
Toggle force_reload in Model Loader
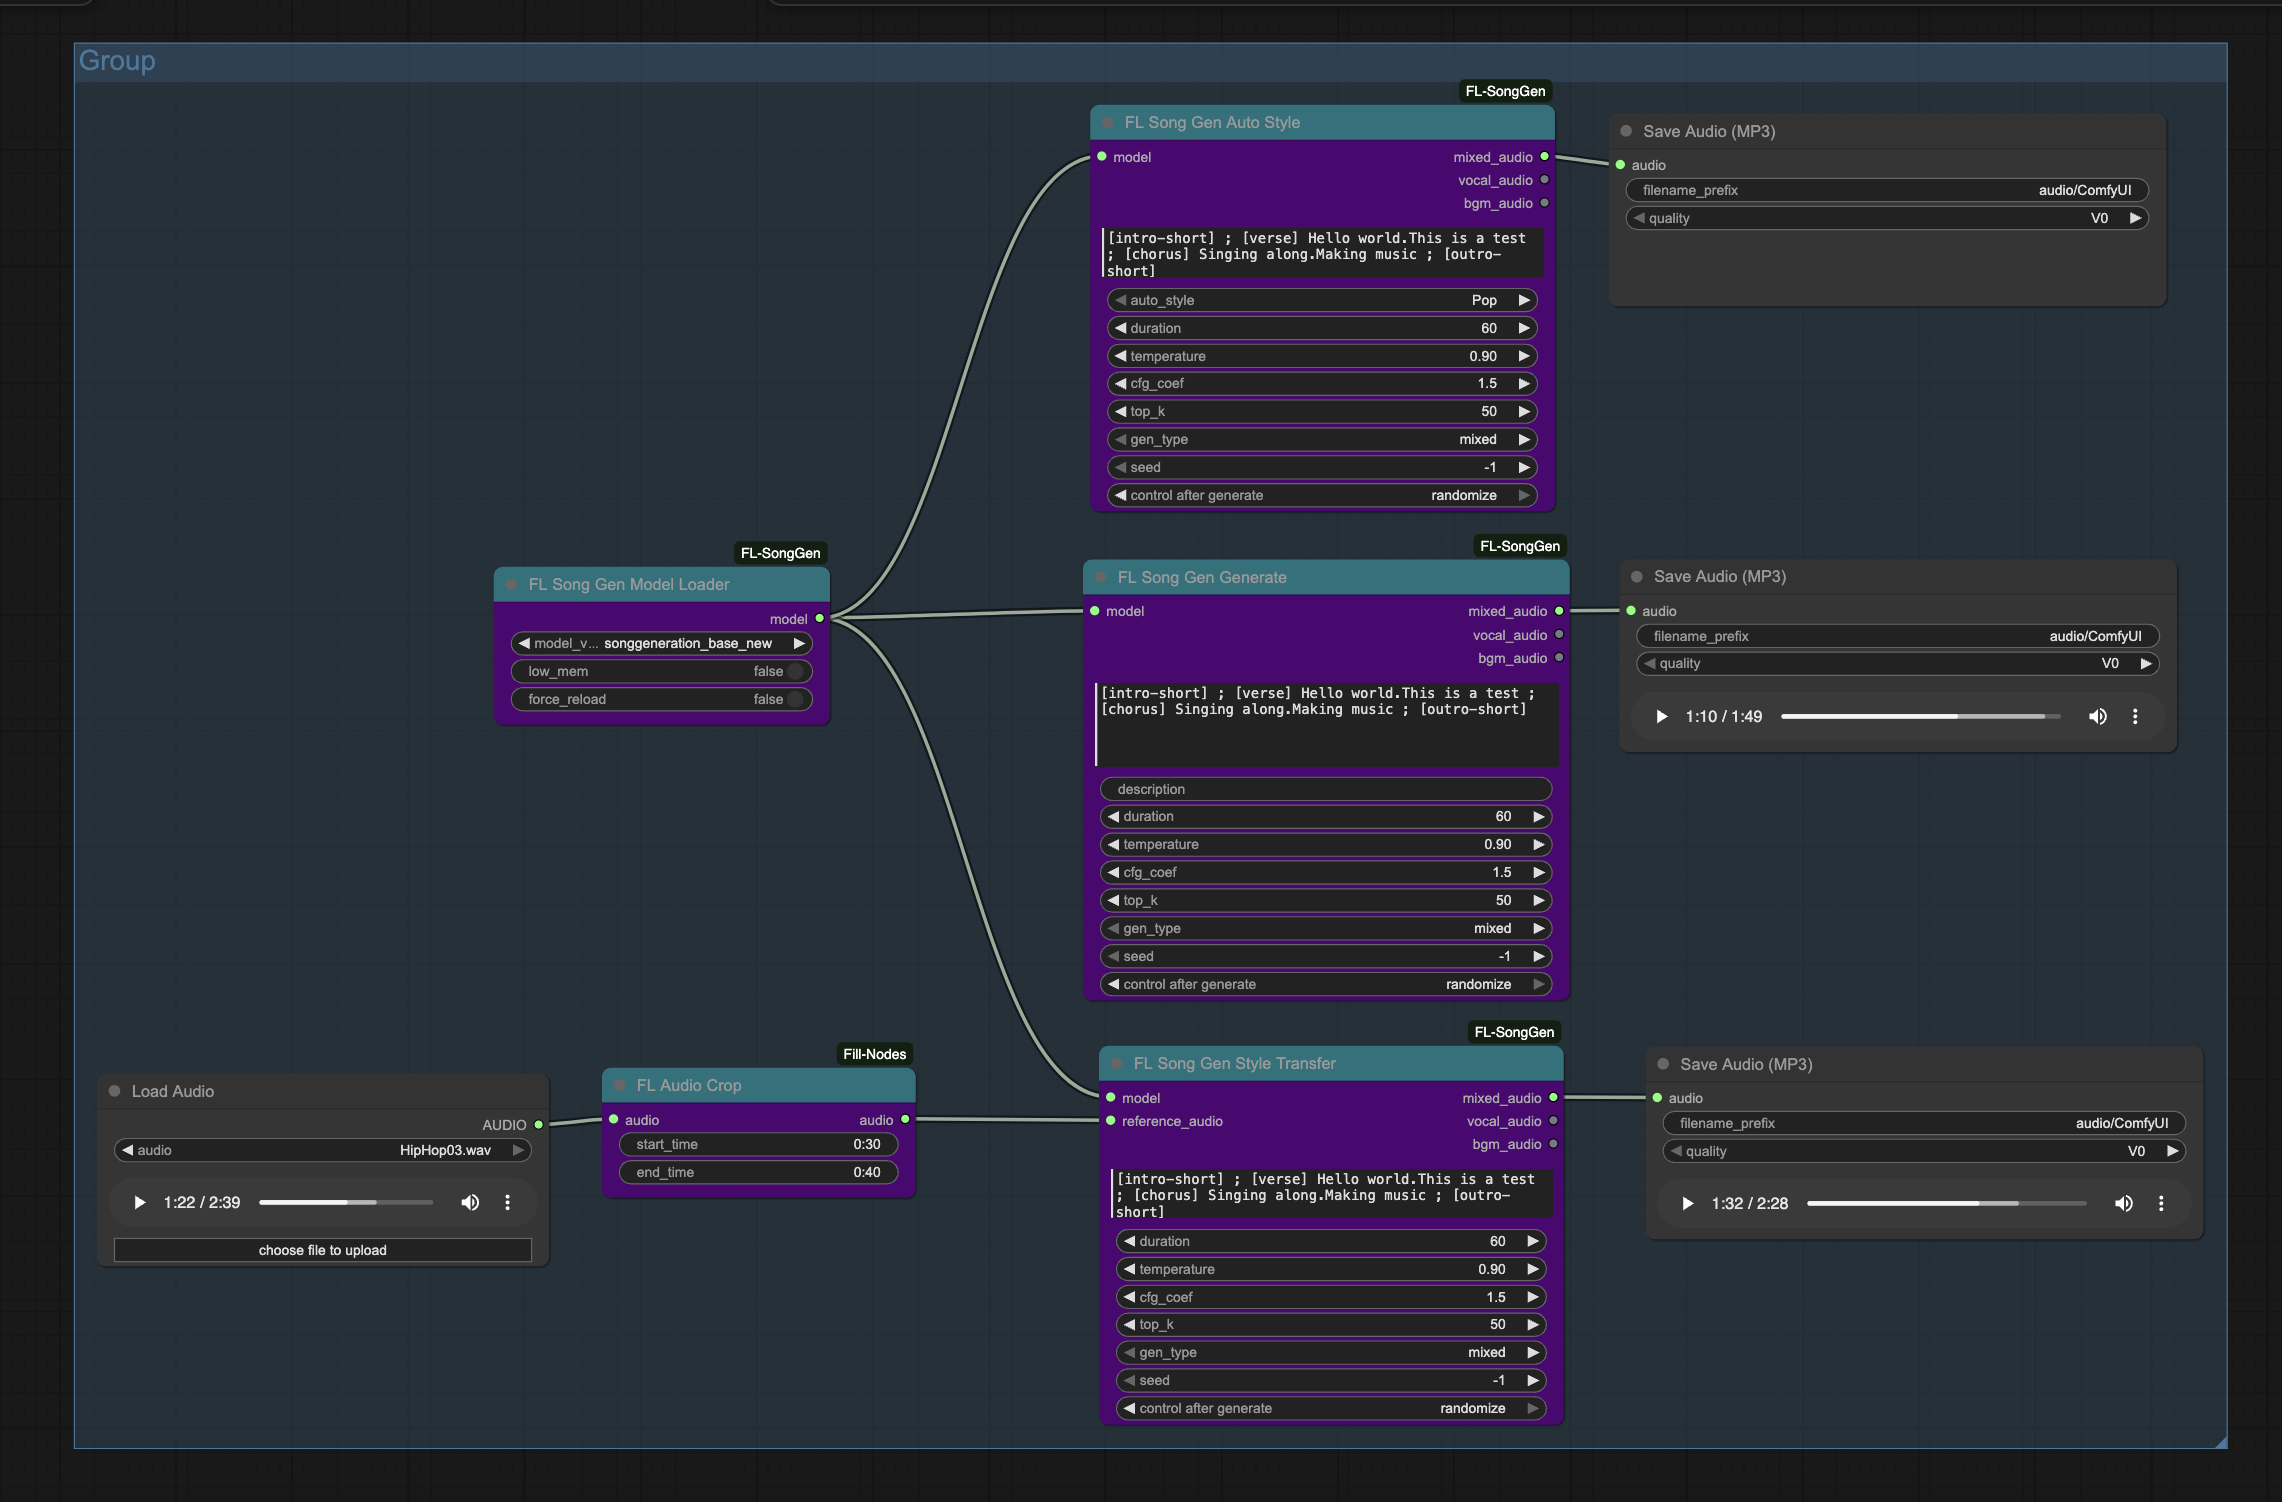[662, 699]
